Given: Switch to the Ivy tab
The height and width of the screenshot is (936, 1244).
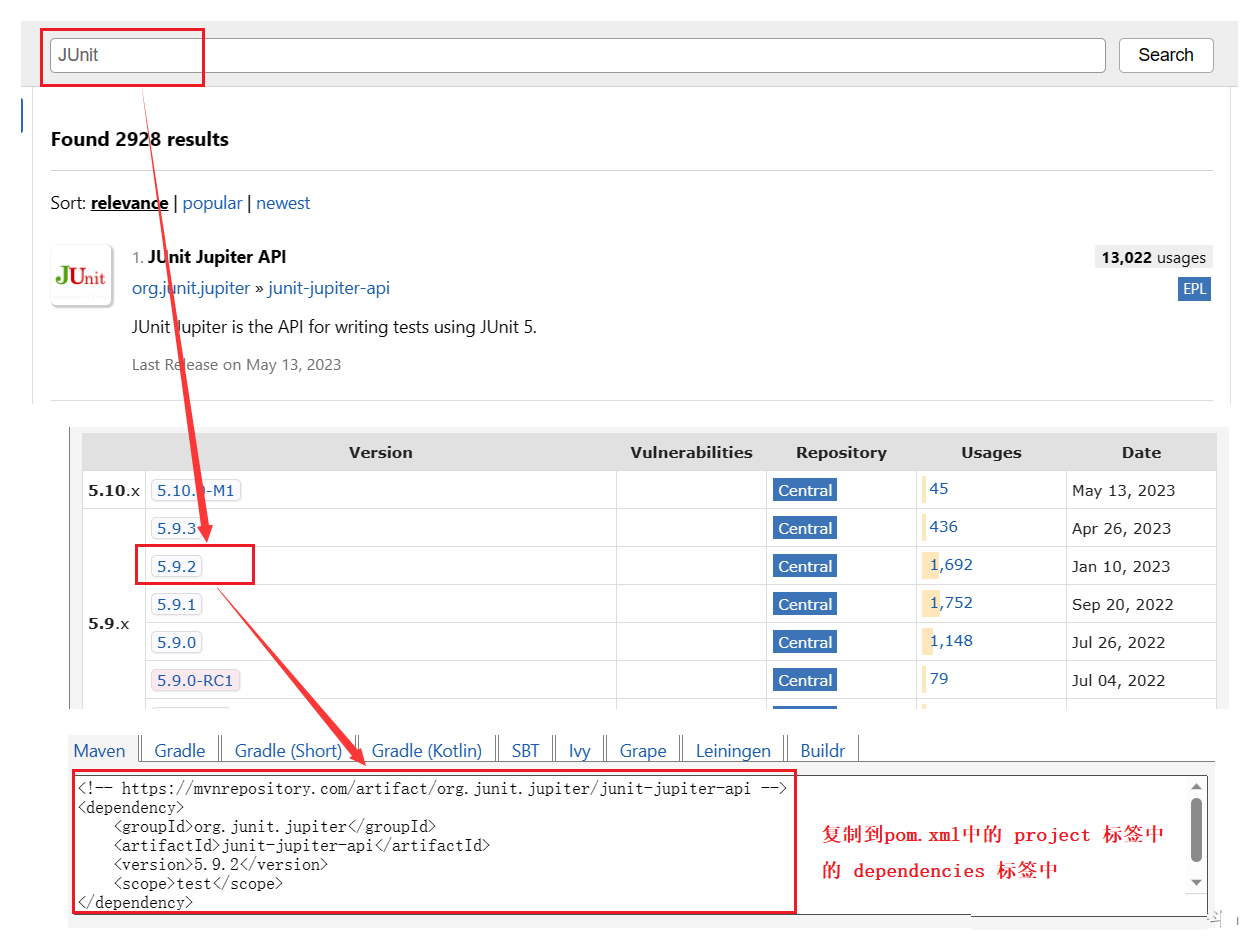Looking at the screenshot, I should [x=580, y=750].
